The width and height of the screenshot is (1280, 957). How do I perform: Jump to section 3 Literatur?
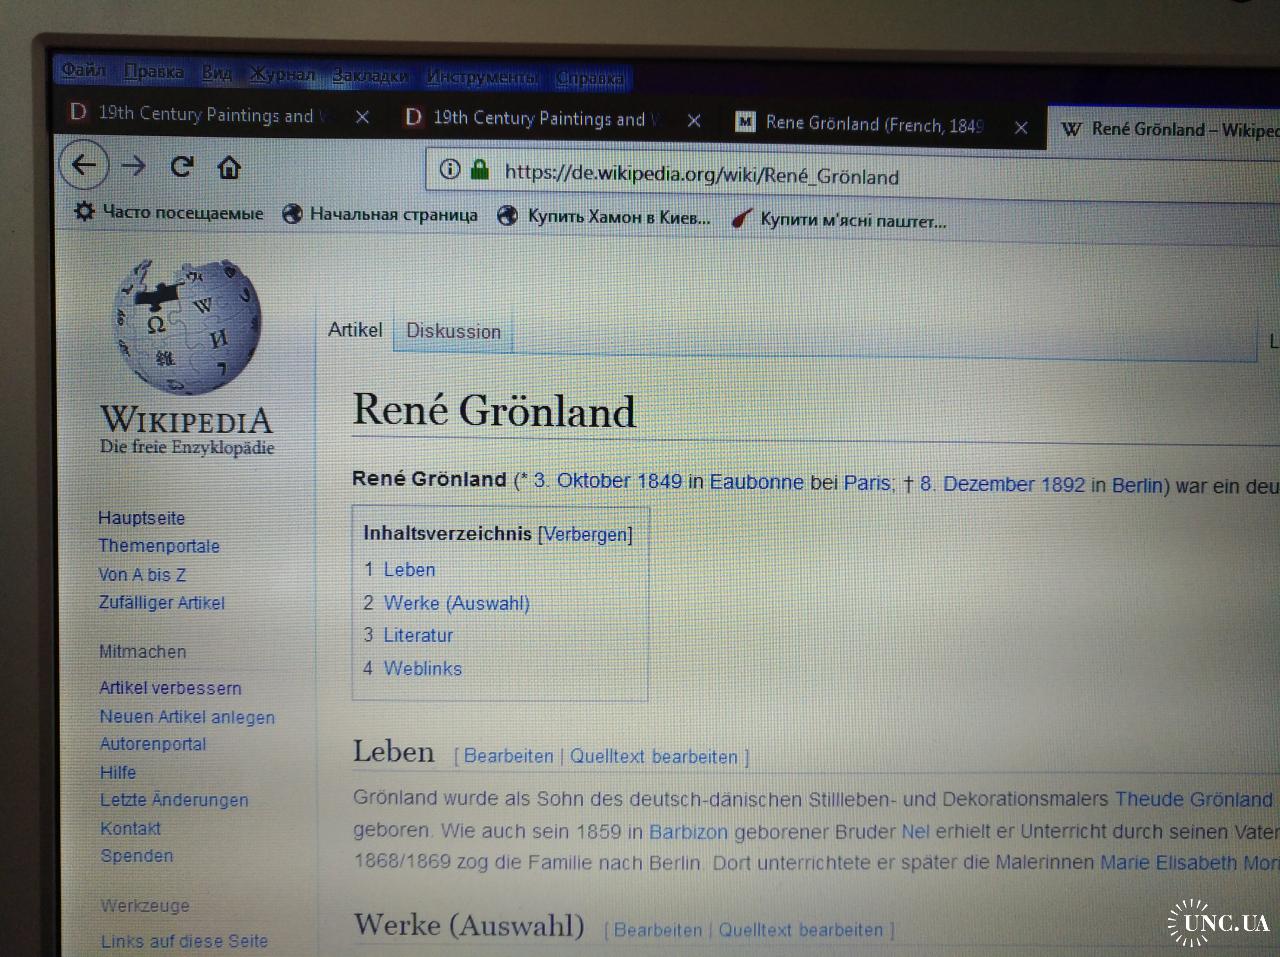pyautogui.click(x=408, y=635)
